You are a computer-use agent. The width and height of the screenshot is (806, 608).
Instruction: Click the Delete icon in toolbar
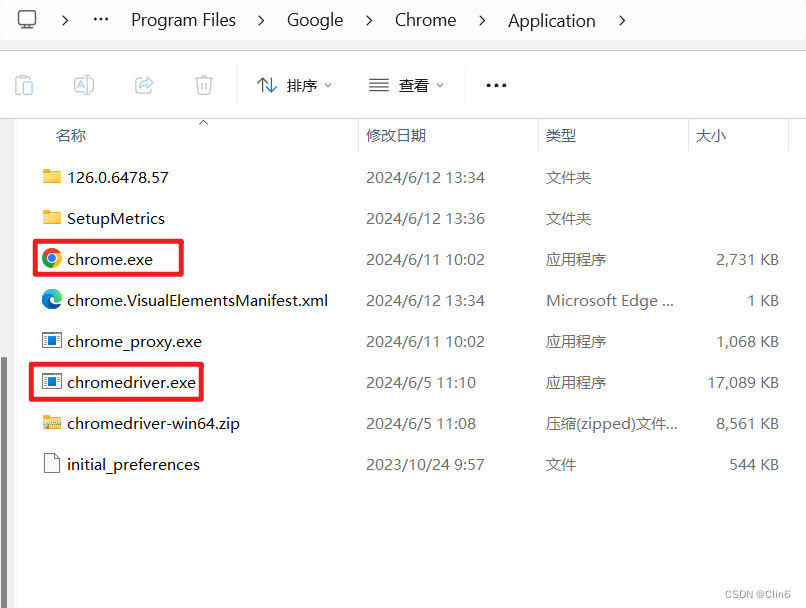point(203,84)
